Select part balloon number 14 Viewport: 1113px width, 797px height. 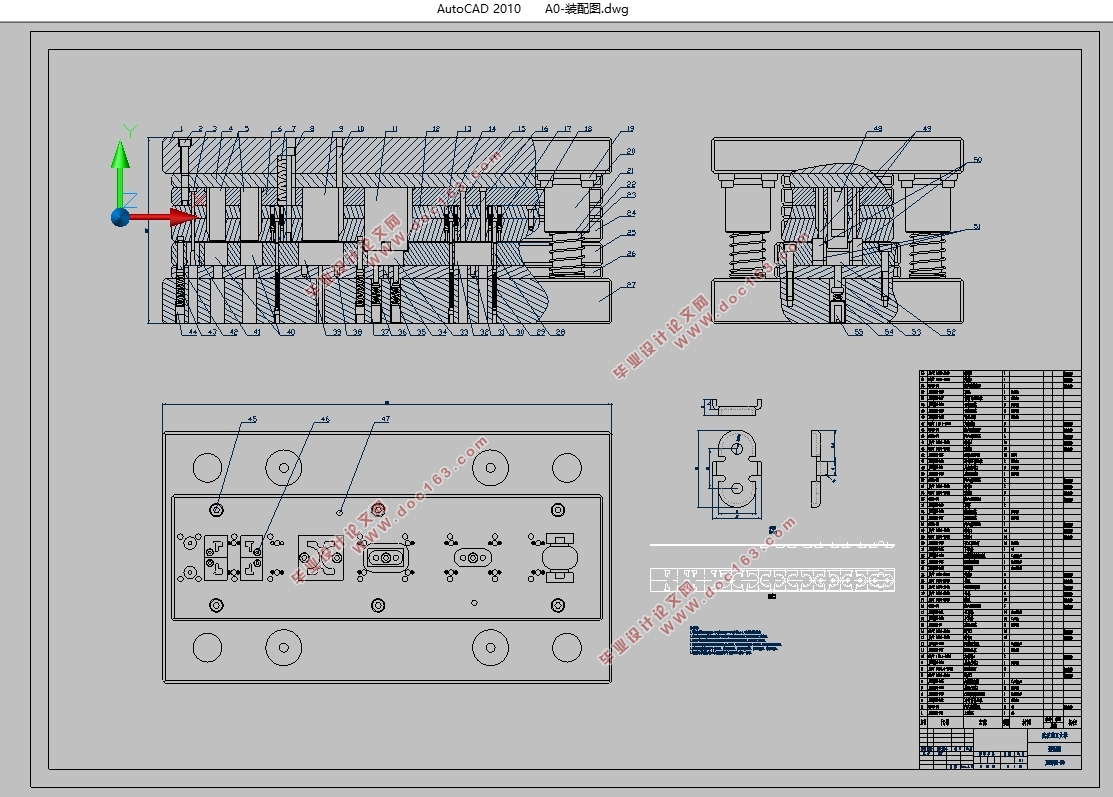tap(492, 129)
